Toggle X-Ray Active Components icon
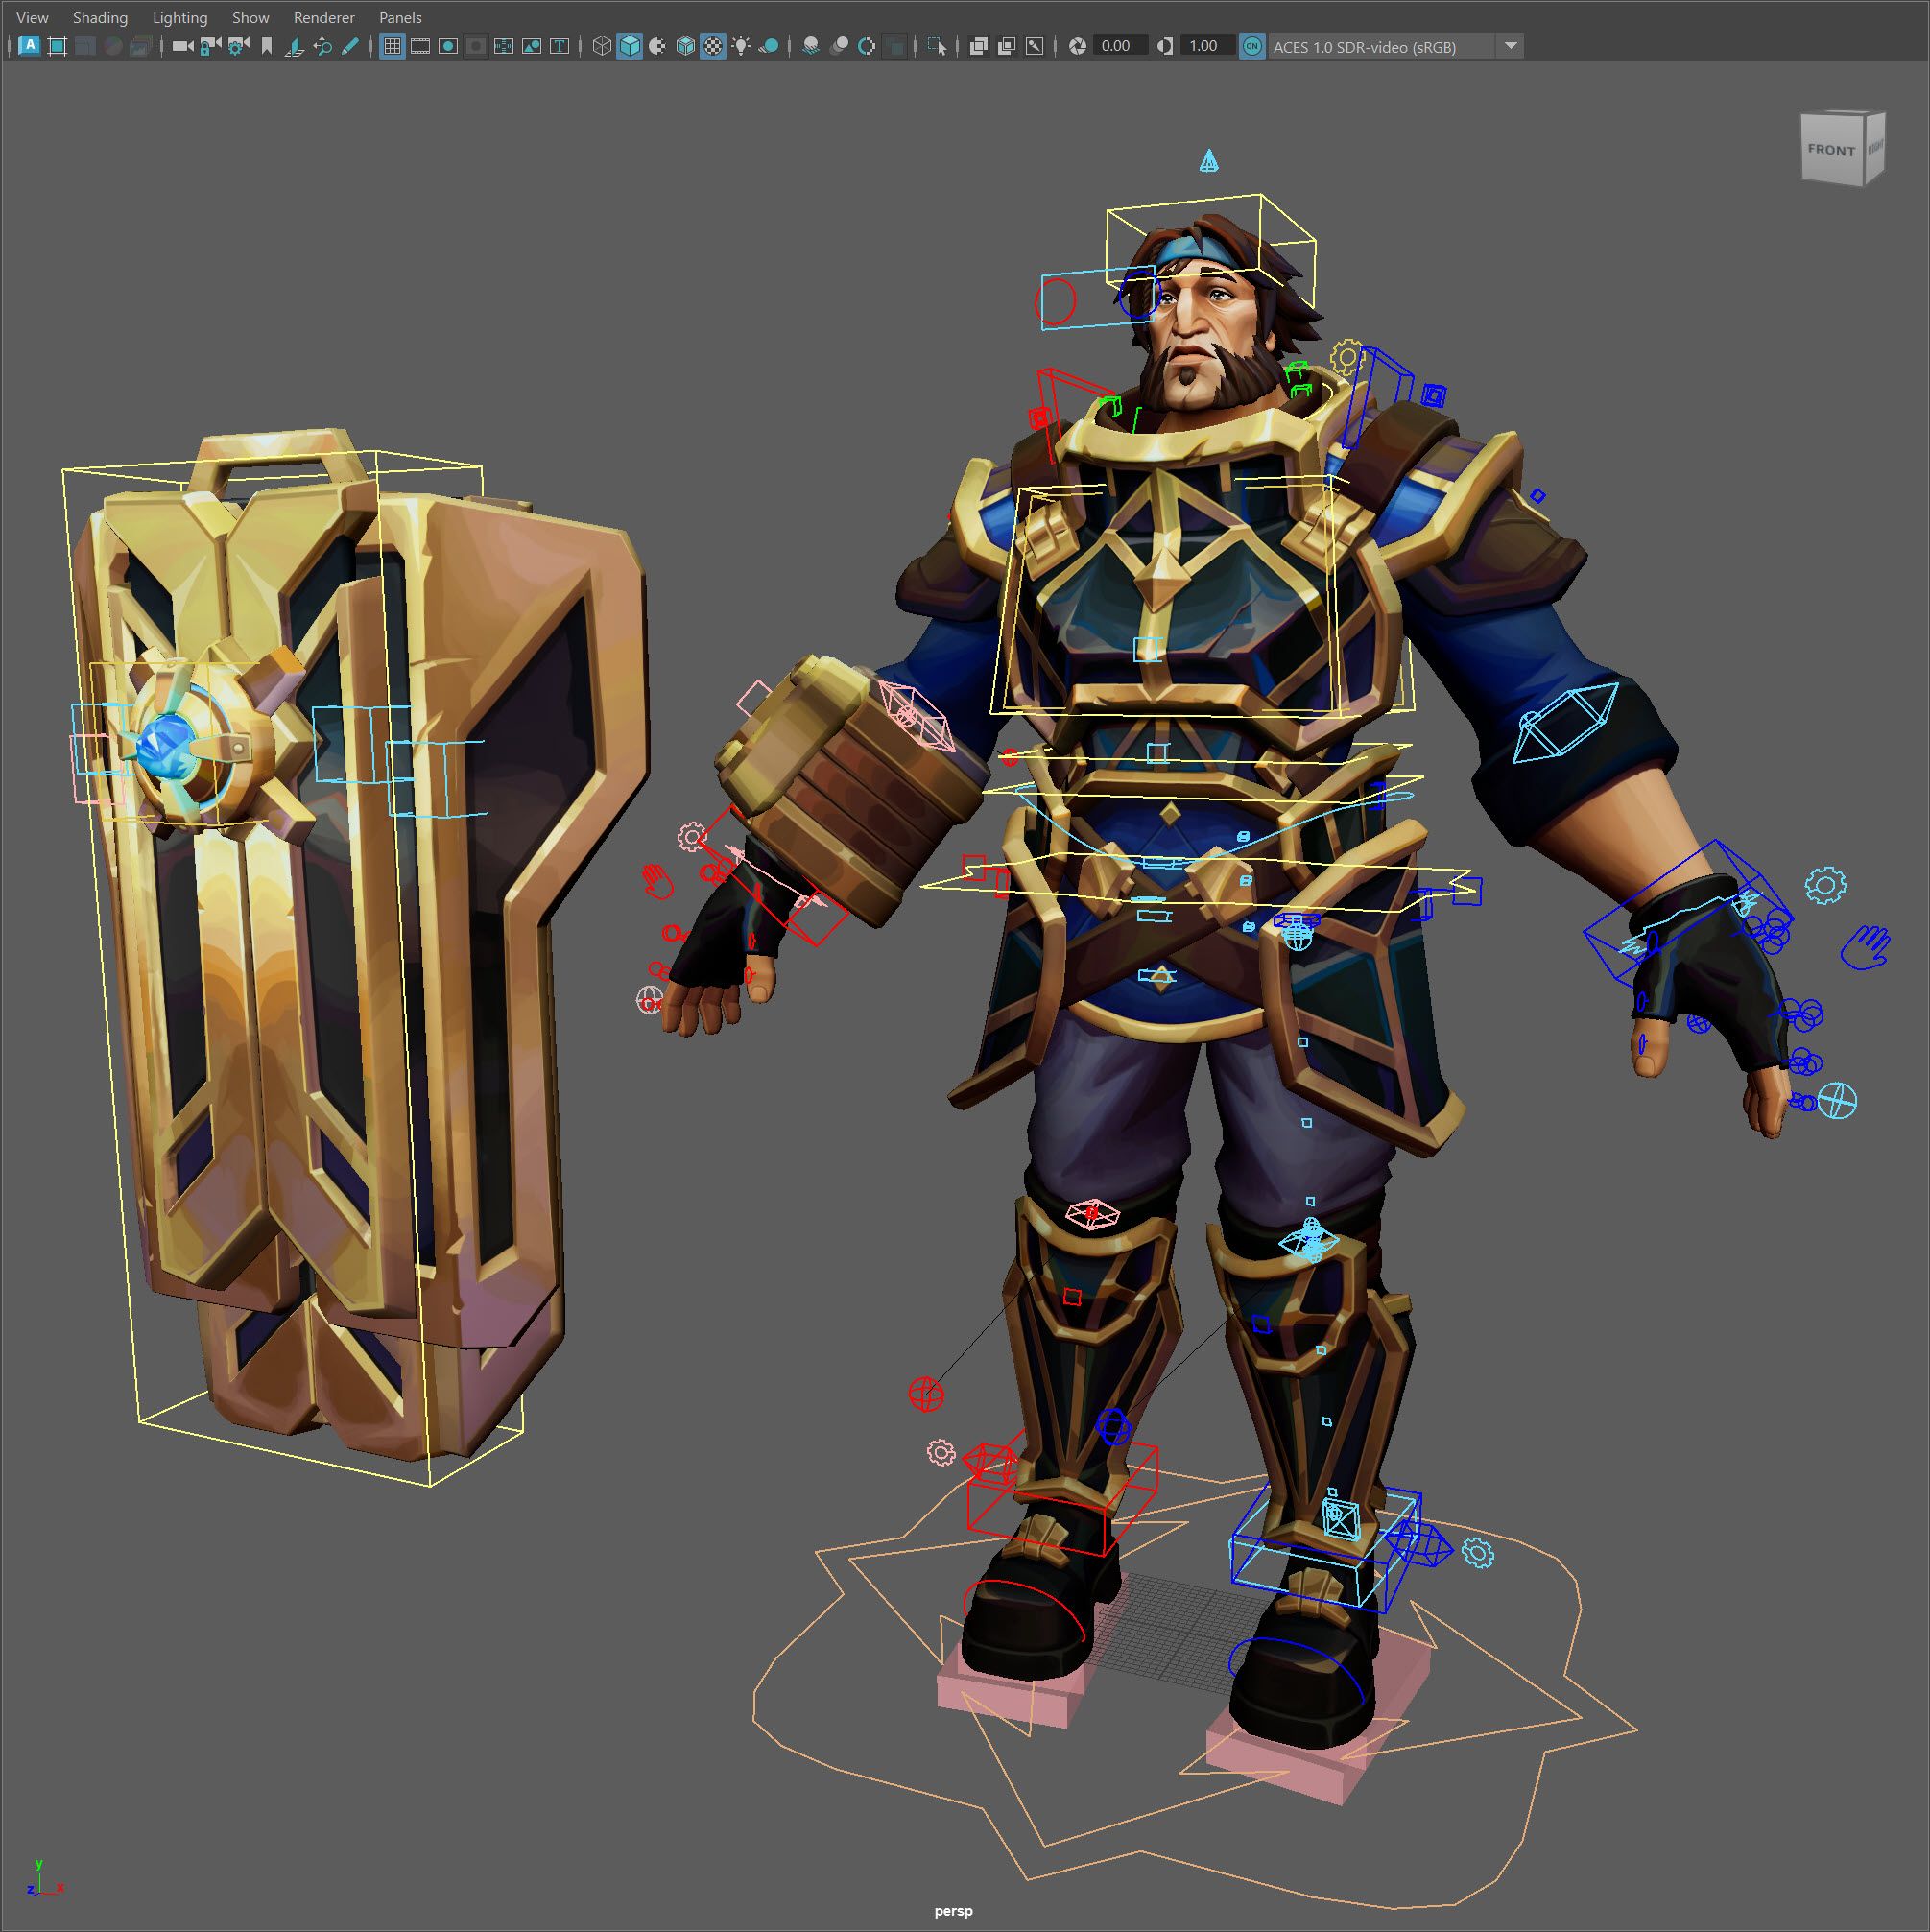The image size is (1930, 1932). point(1007,46)
